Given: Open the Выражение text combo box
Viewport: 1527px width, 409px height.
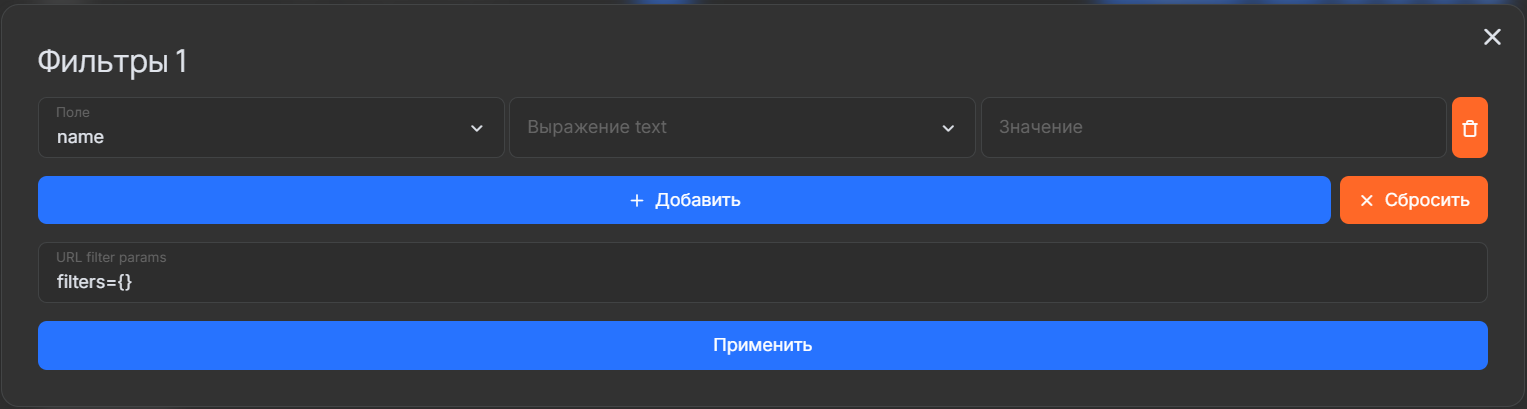Looking at the screenshot, I should [x=740, y=128].
